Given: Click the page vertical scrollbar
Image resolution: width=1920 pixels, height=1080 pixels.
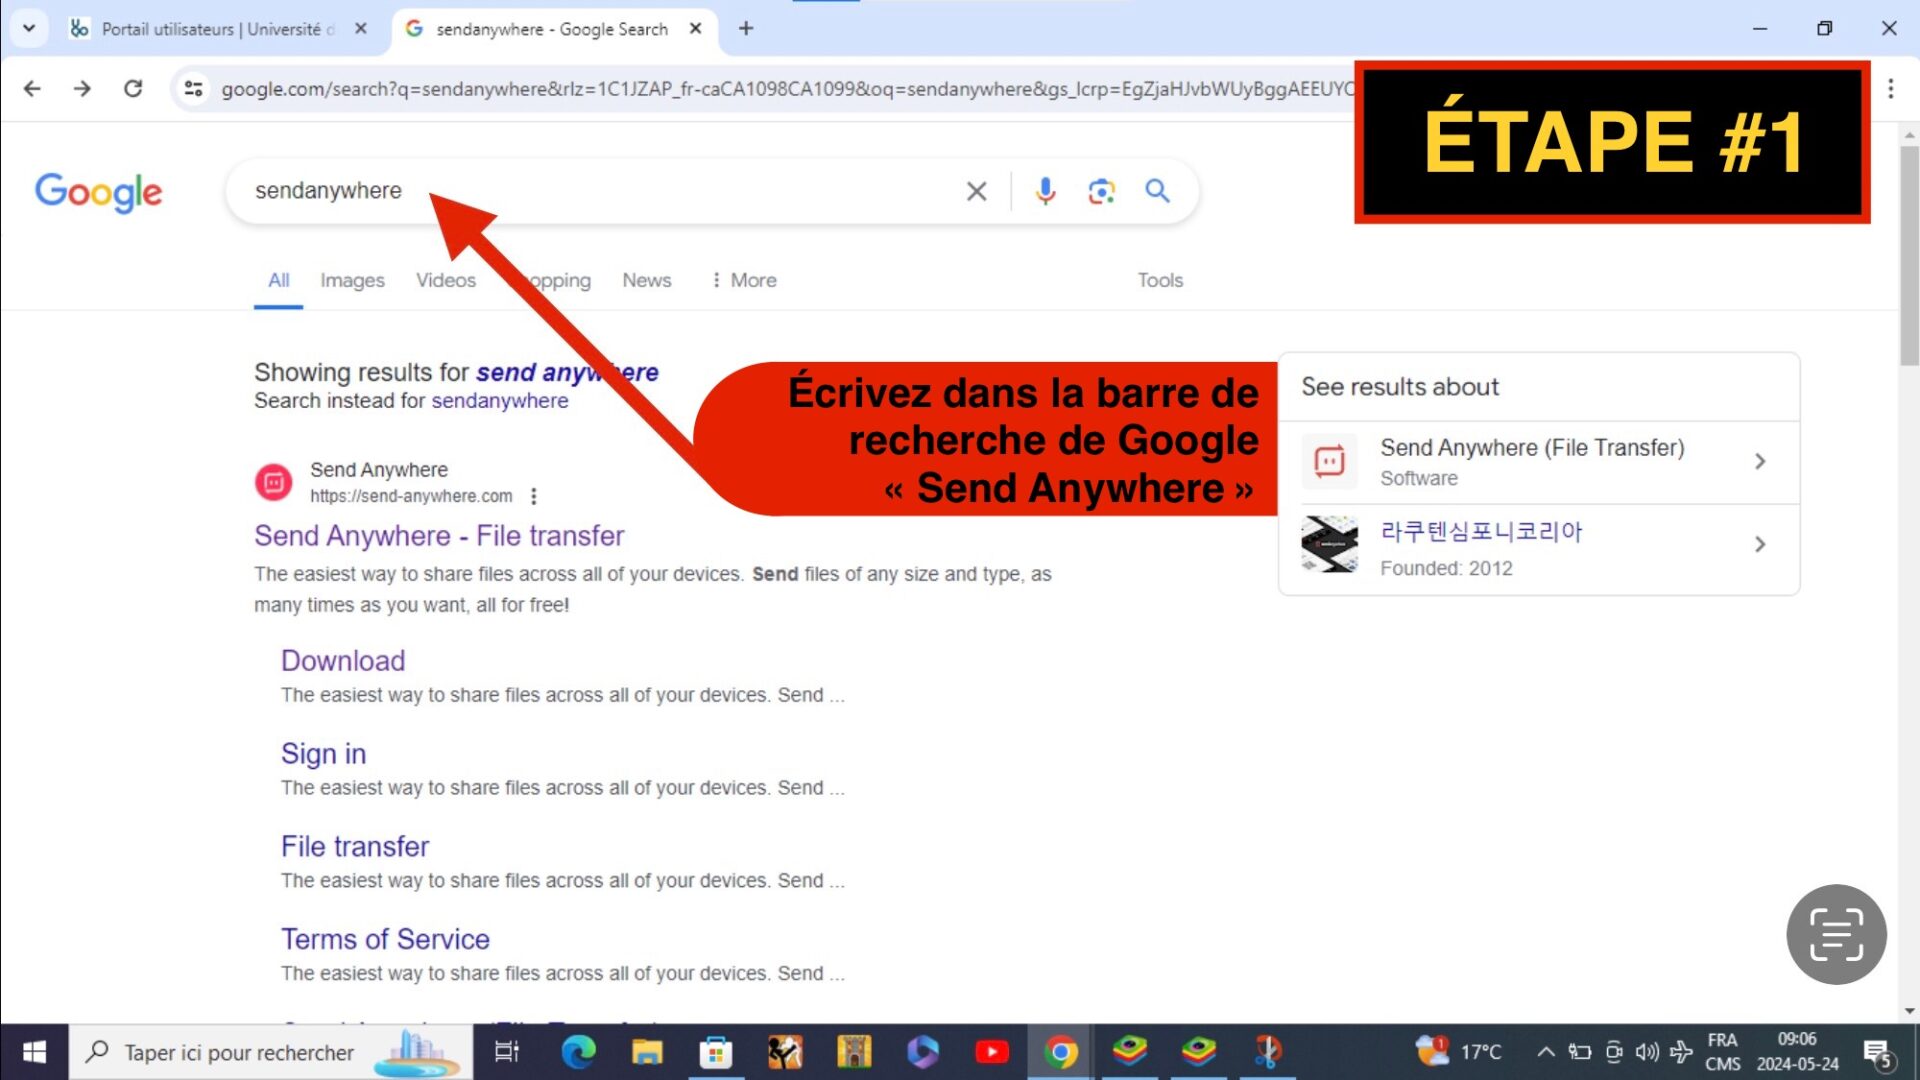Looking at the screenshot, I should pyautogui.click(x=1909, y=256).
